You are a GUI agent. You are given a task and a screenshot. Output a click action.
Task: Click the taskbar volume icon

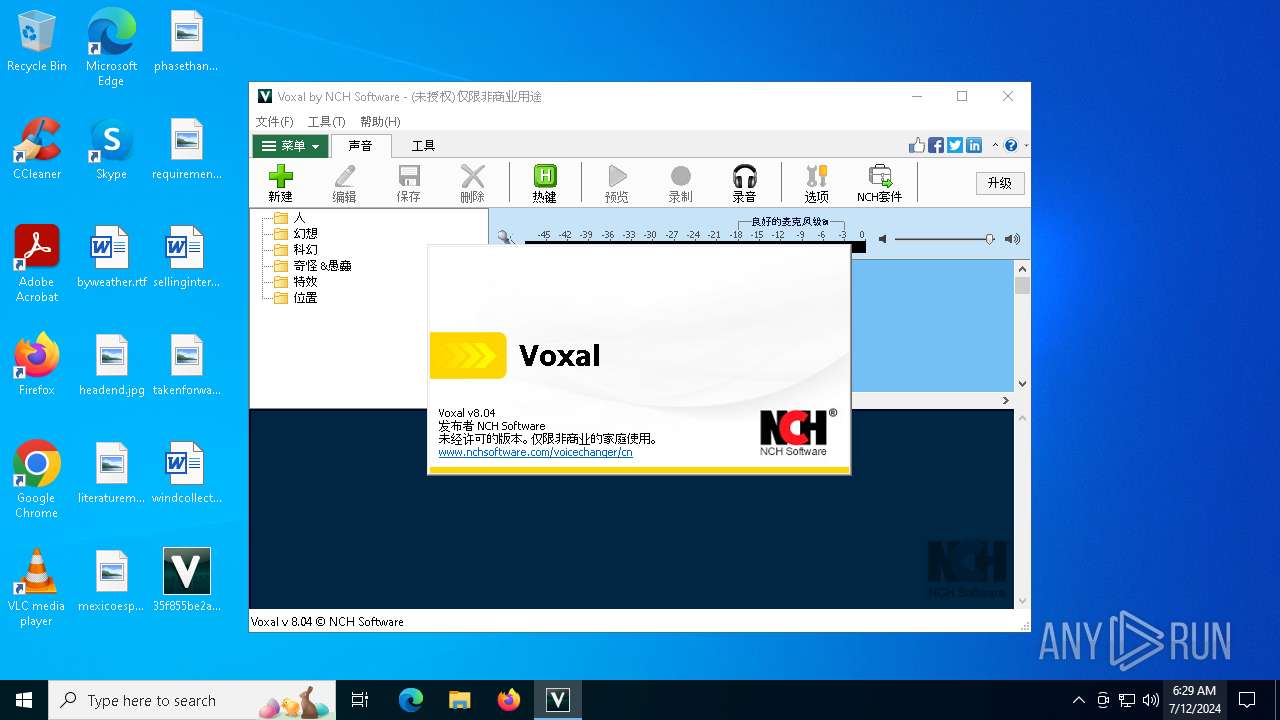pos(1151,700)
